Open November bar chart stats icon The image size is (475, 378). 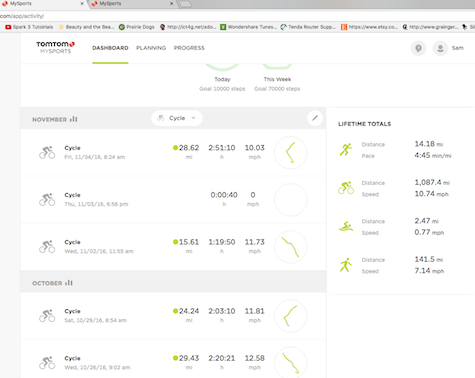click(74, 119)
